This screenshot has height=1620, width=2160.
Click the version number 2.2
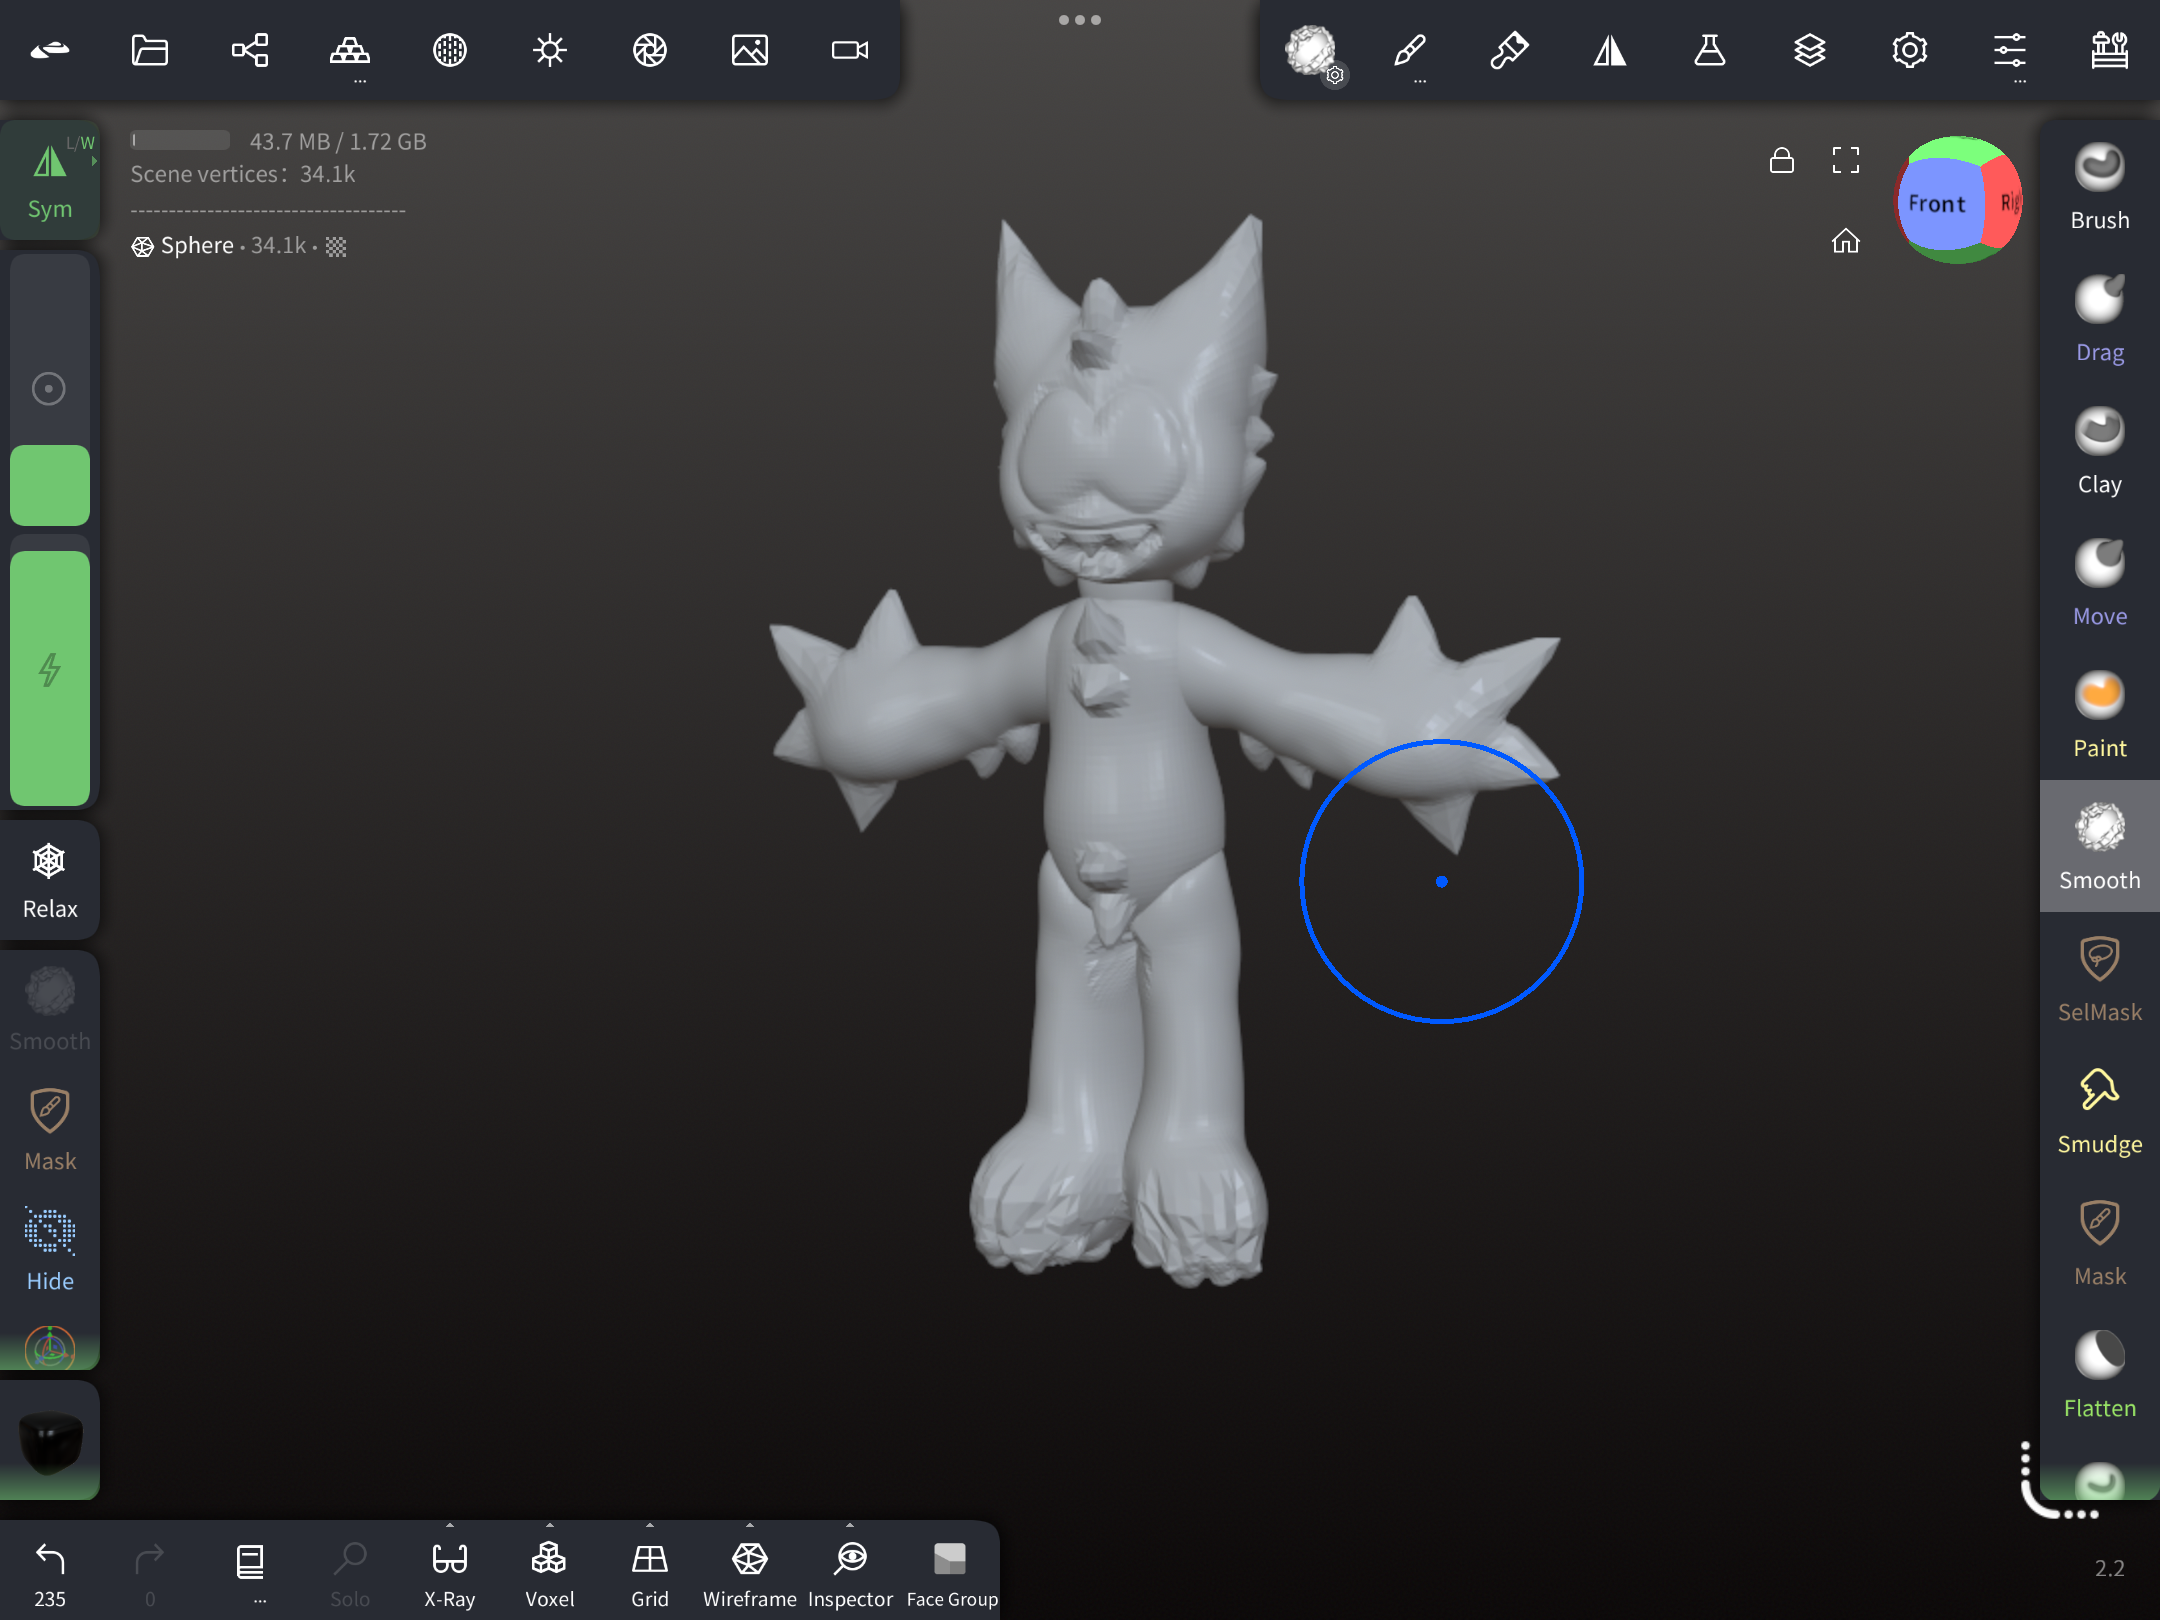point(2110,1568)
